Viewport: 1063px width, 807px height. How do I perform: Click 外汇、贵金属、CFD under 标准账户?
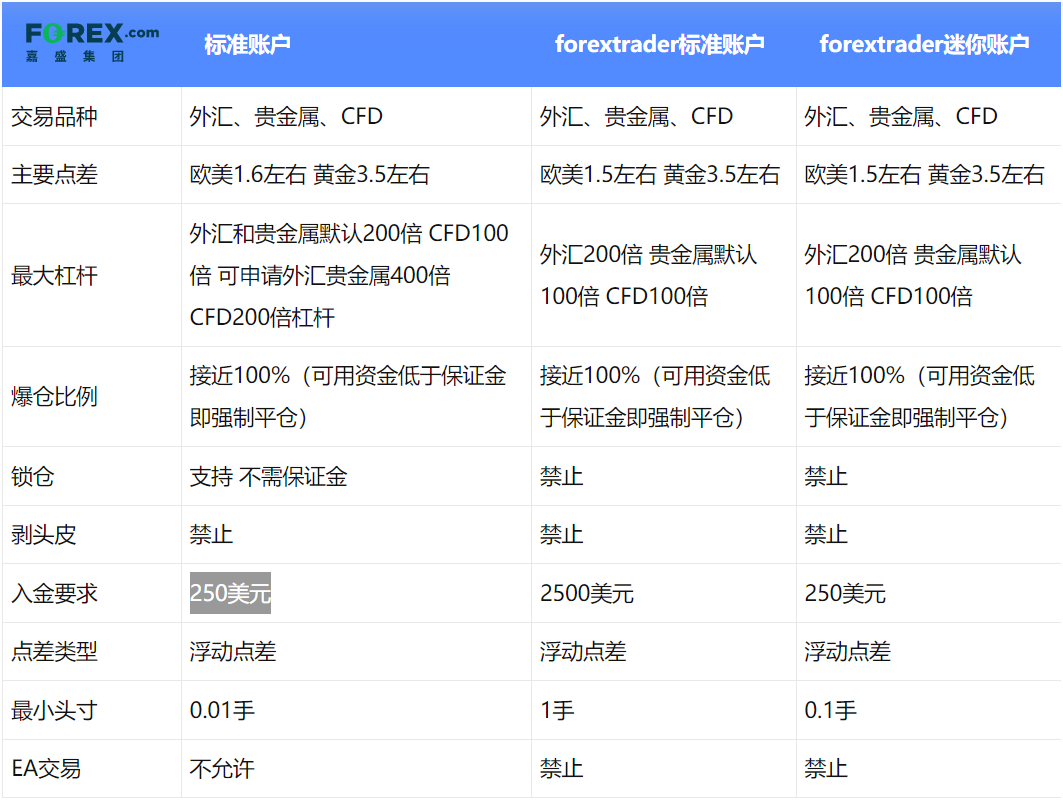coord(286,117)
